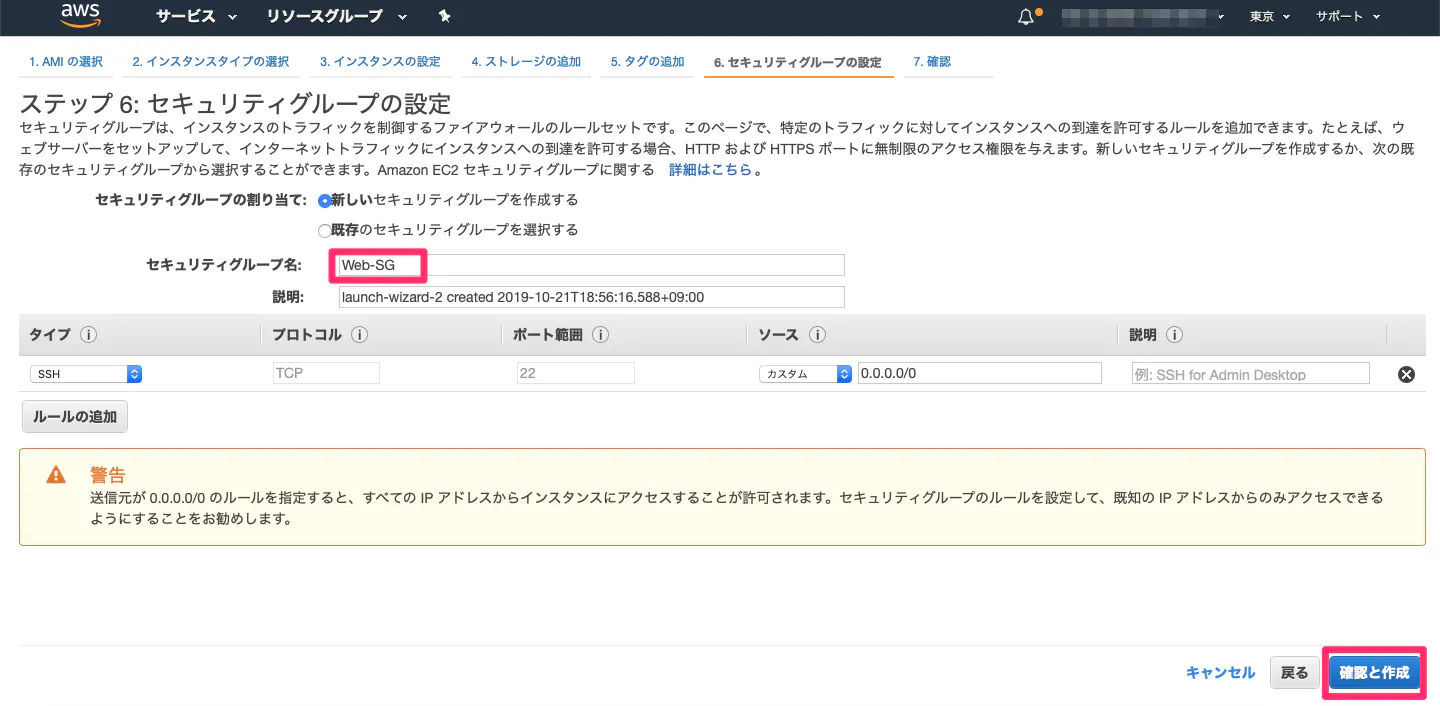Select 既存のセキュリティグループを選択する radio button

324,229
